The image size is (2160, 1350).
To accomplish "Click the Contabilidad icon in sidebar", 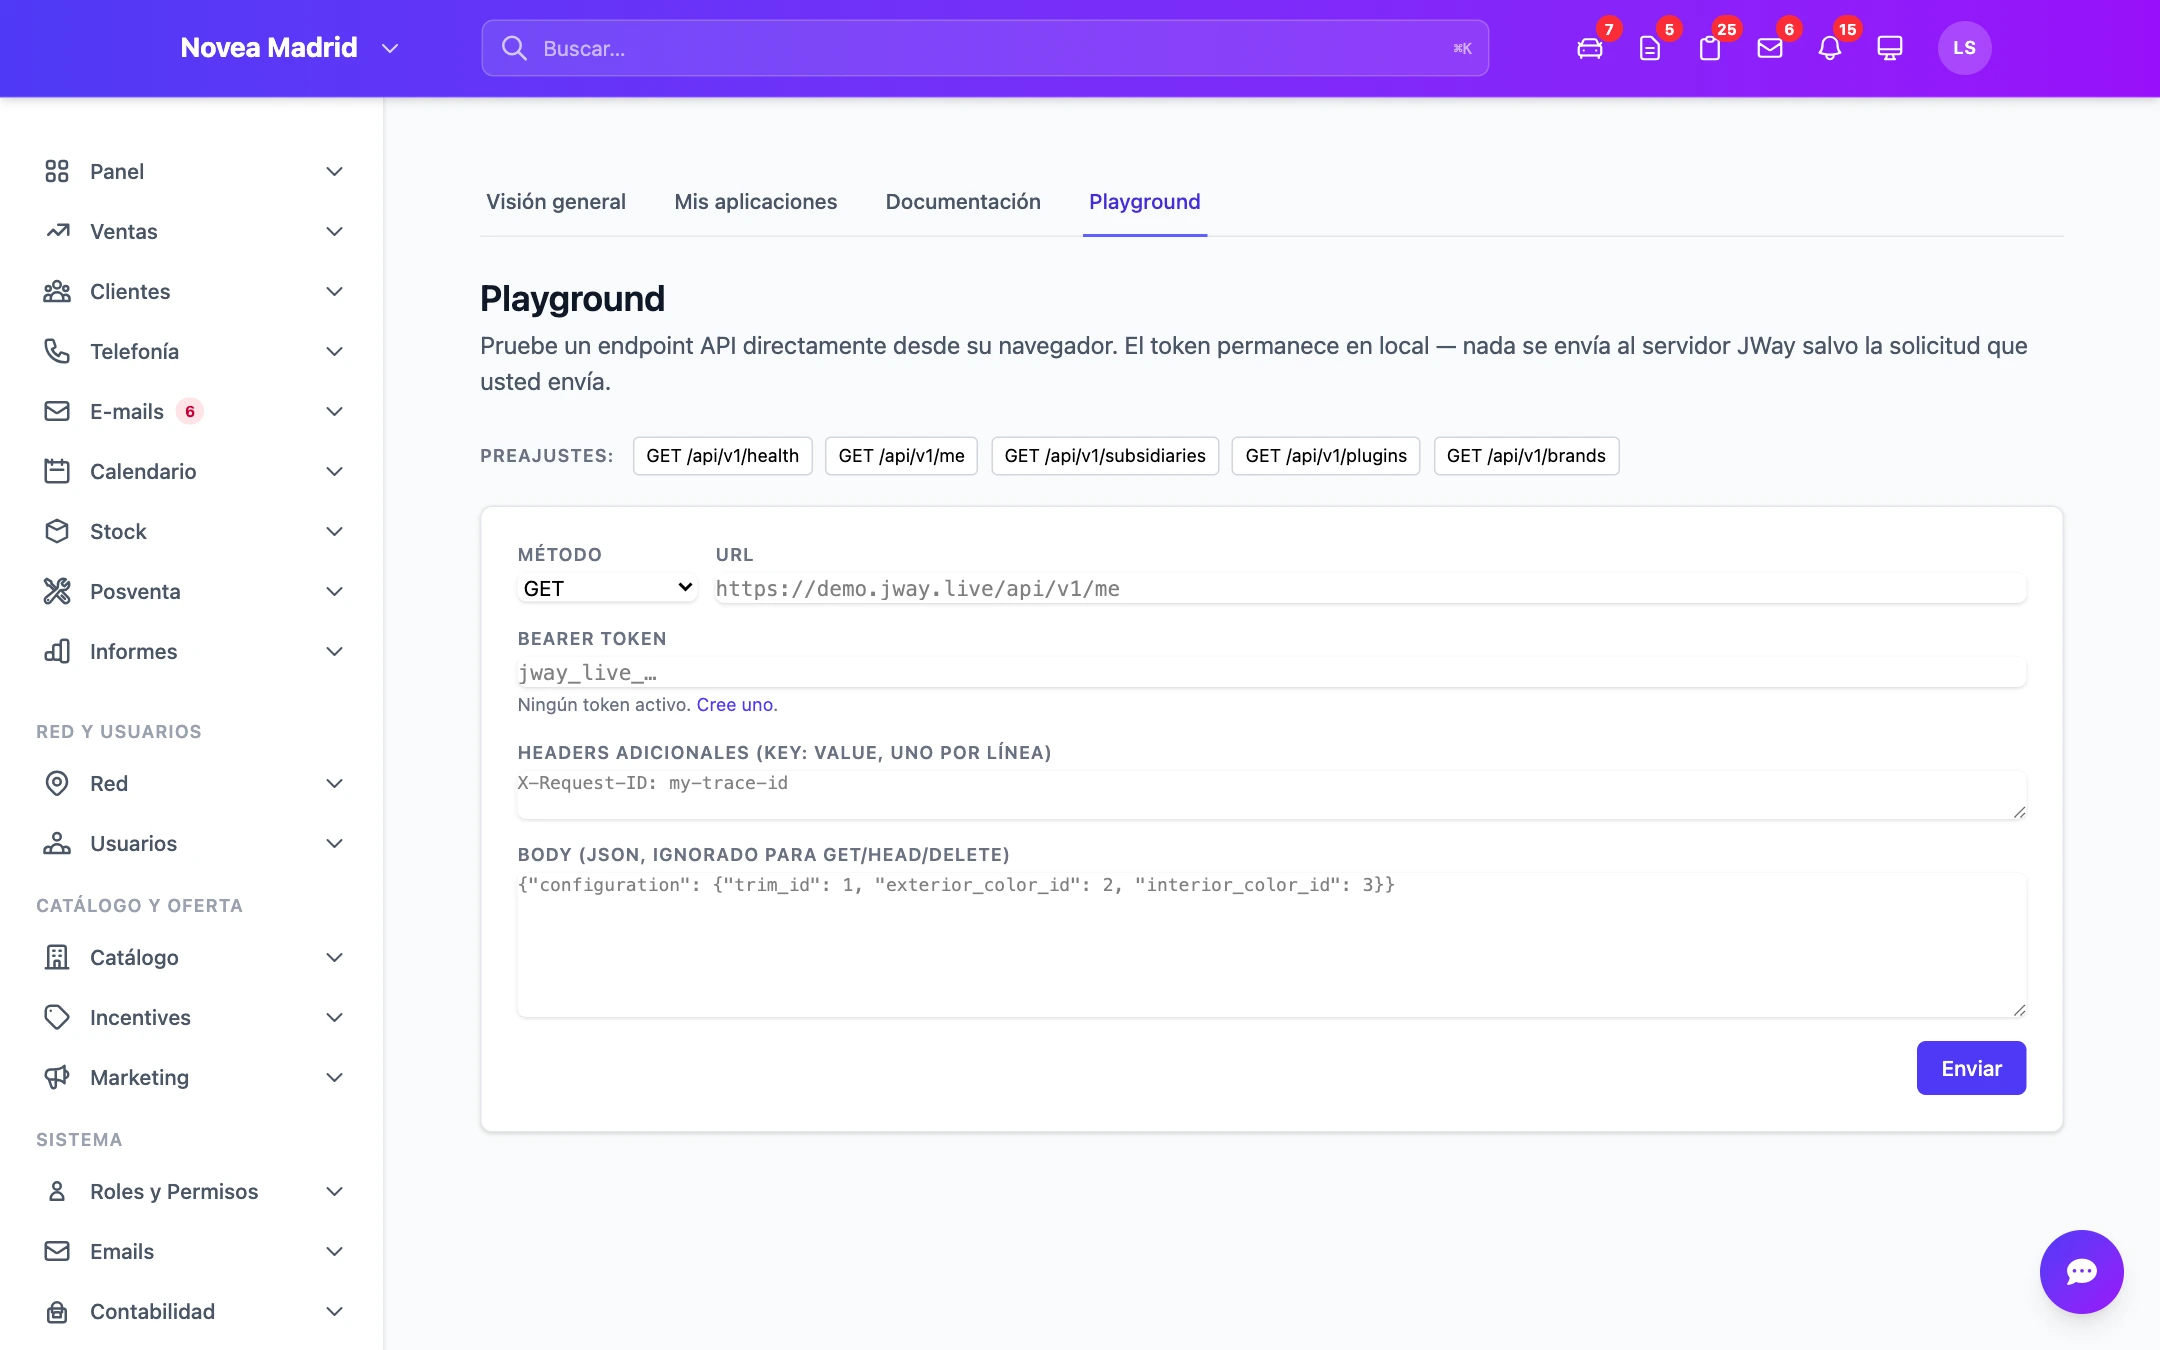I will click(x=57, y=1311).
